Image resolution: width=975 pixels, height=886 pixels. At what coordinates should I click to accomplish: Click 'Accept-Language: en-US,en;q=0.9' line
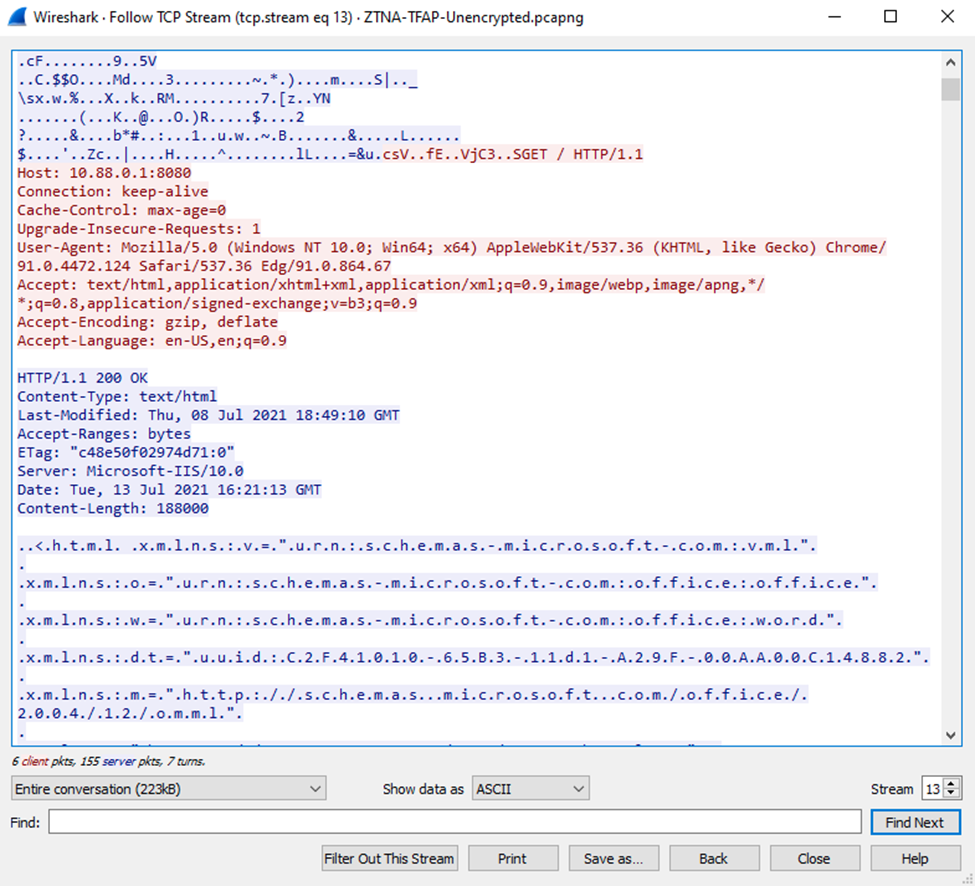pos(152,340)
